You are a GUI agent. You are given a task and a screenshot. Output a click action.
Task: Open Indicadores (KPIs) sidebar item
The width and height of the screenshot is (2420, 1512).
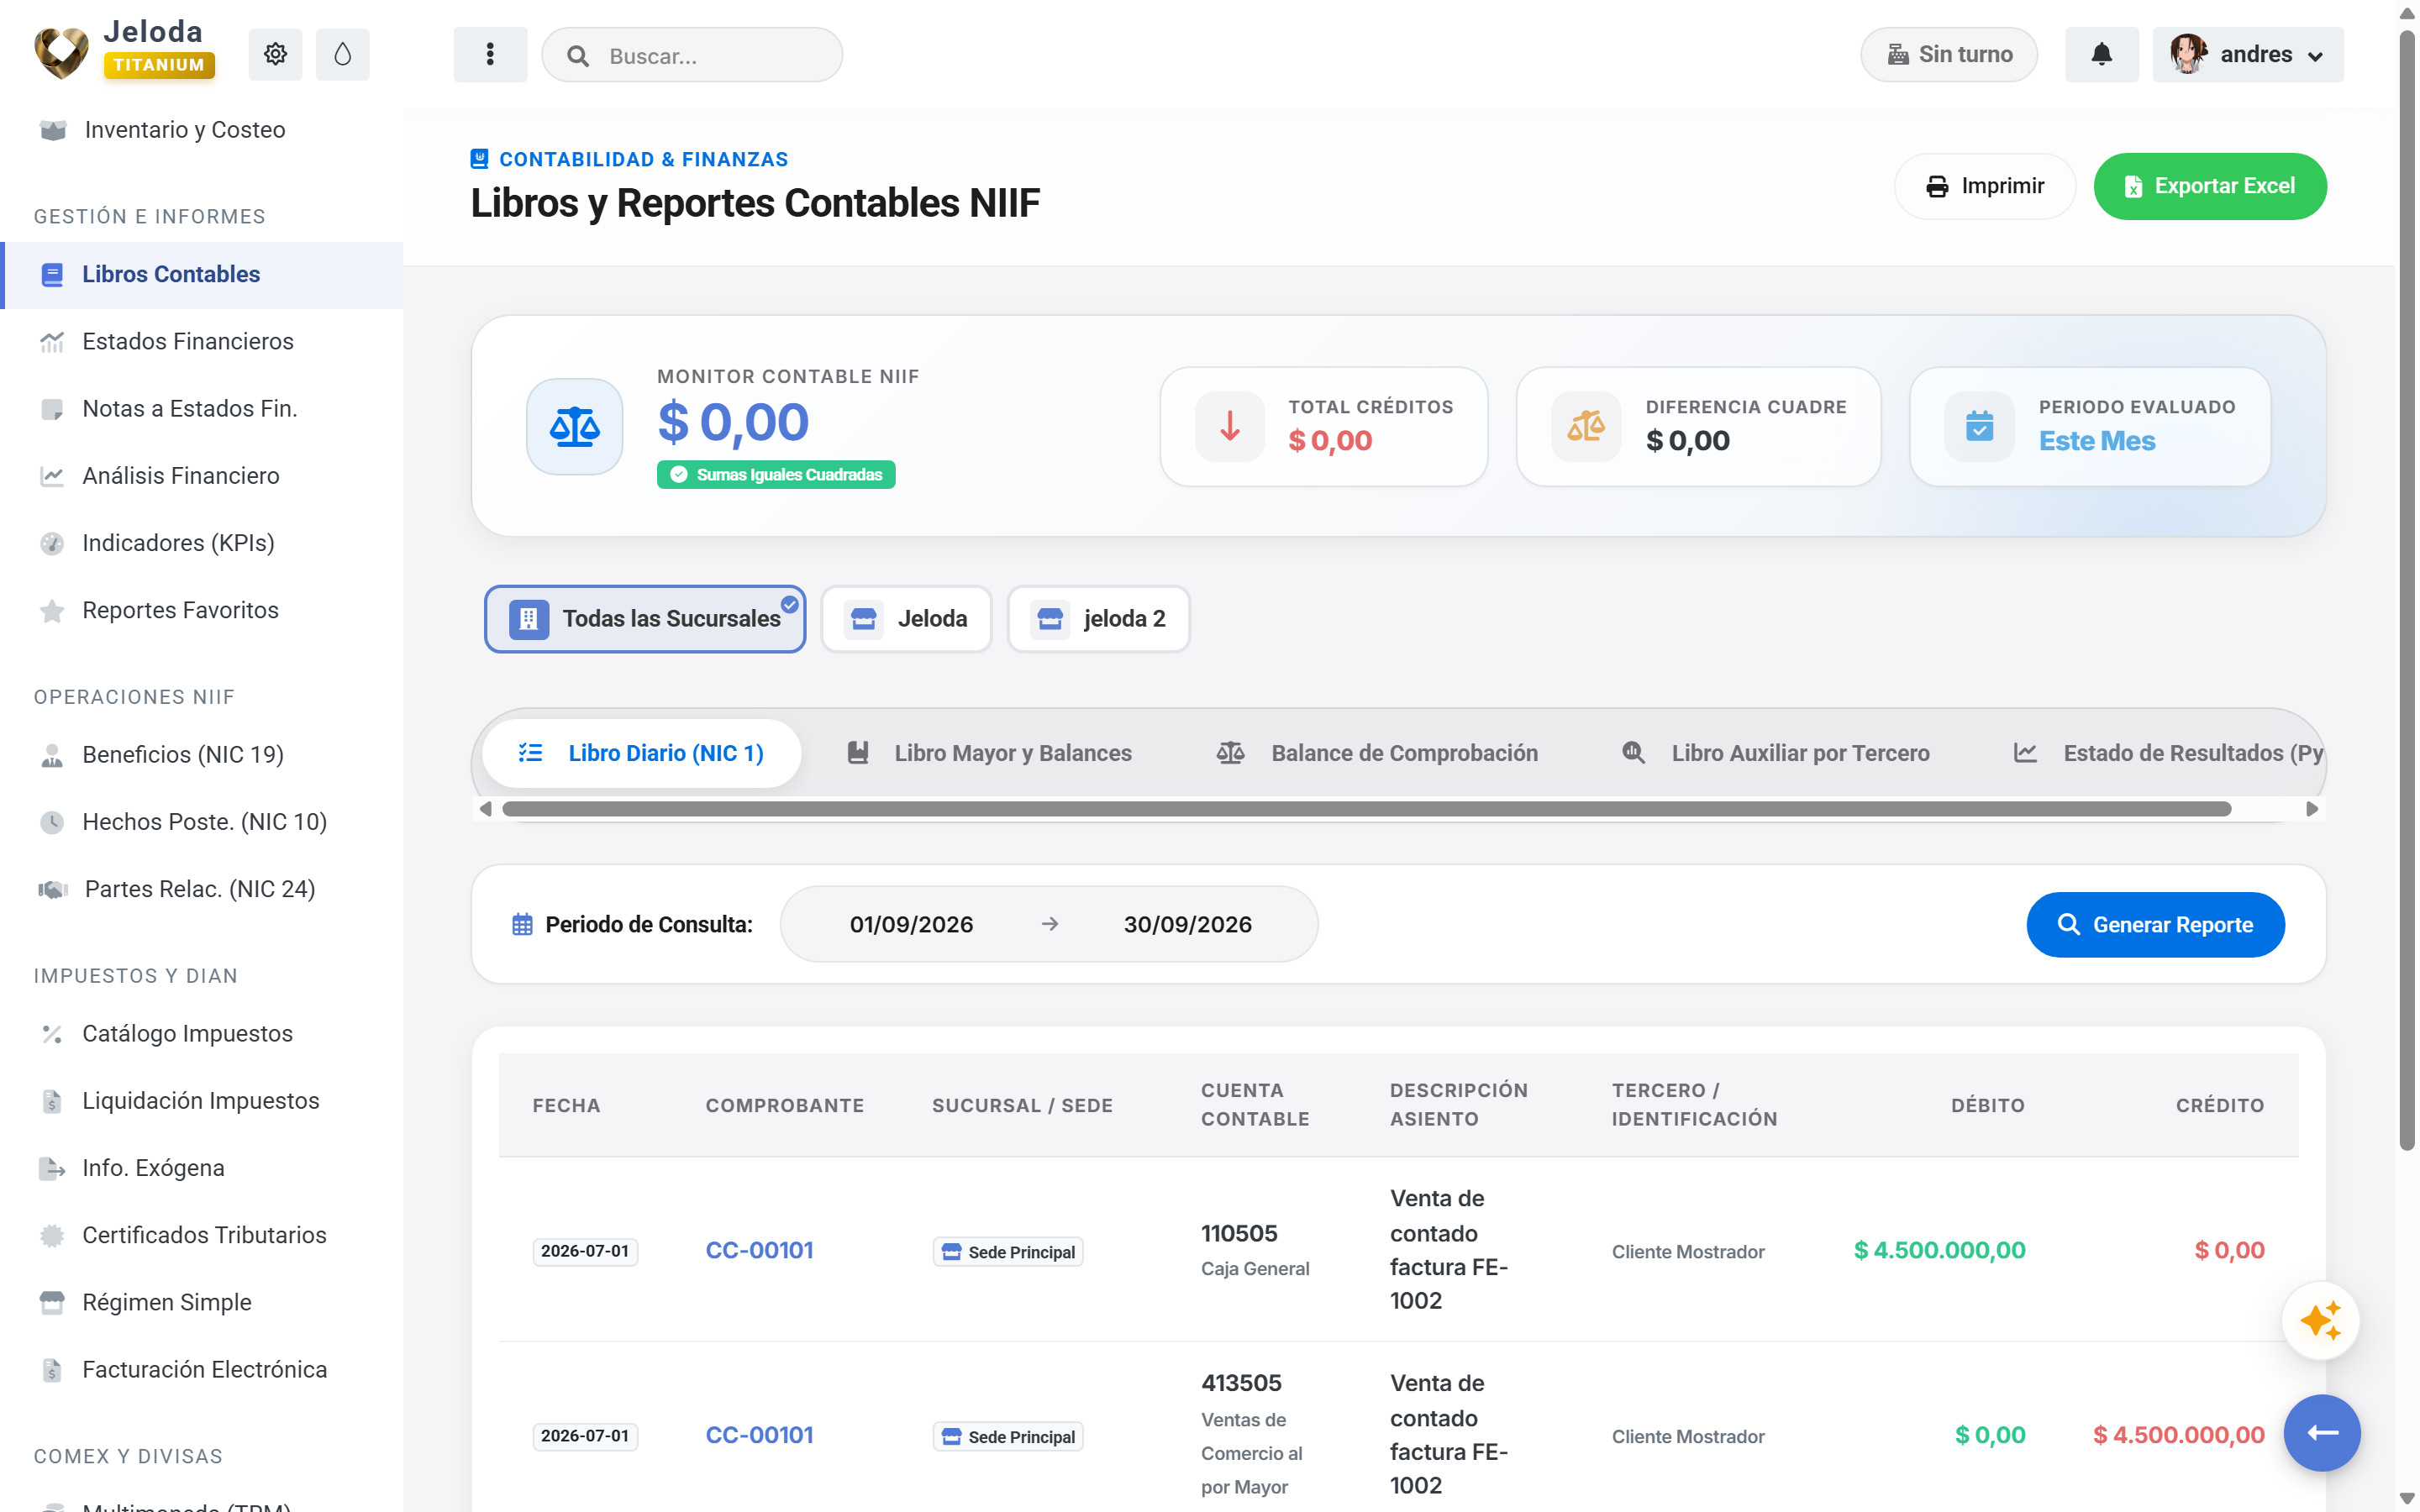(x=202, y=543)
